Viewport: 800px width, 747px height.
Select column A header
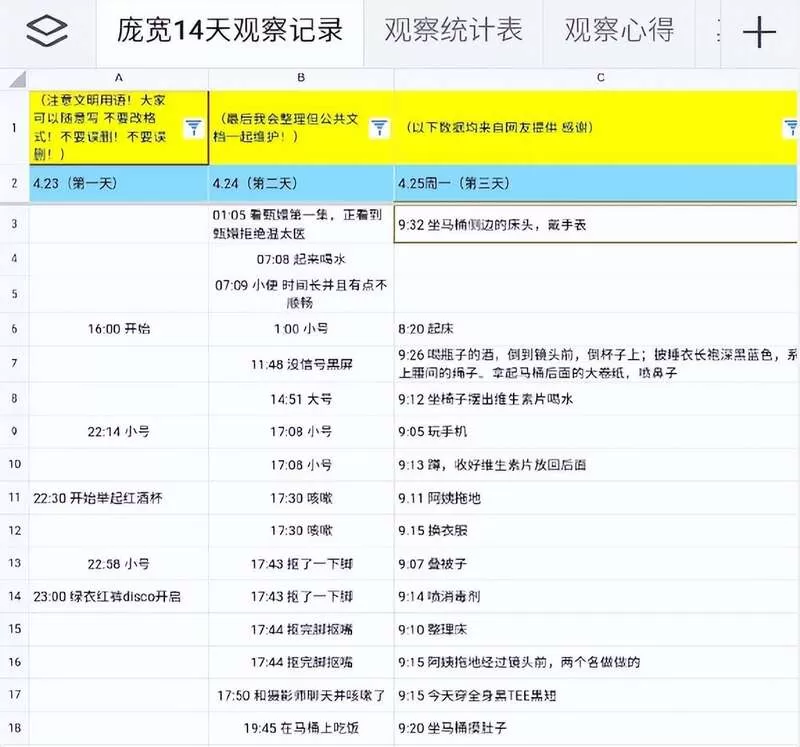(x=118, y=78)
